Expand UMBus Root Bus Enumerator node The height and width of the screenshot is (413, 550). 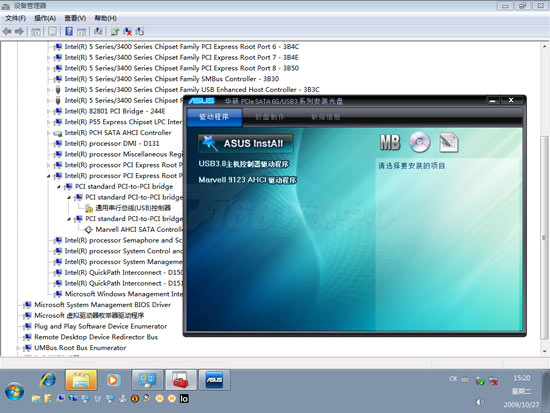point(18,348)
